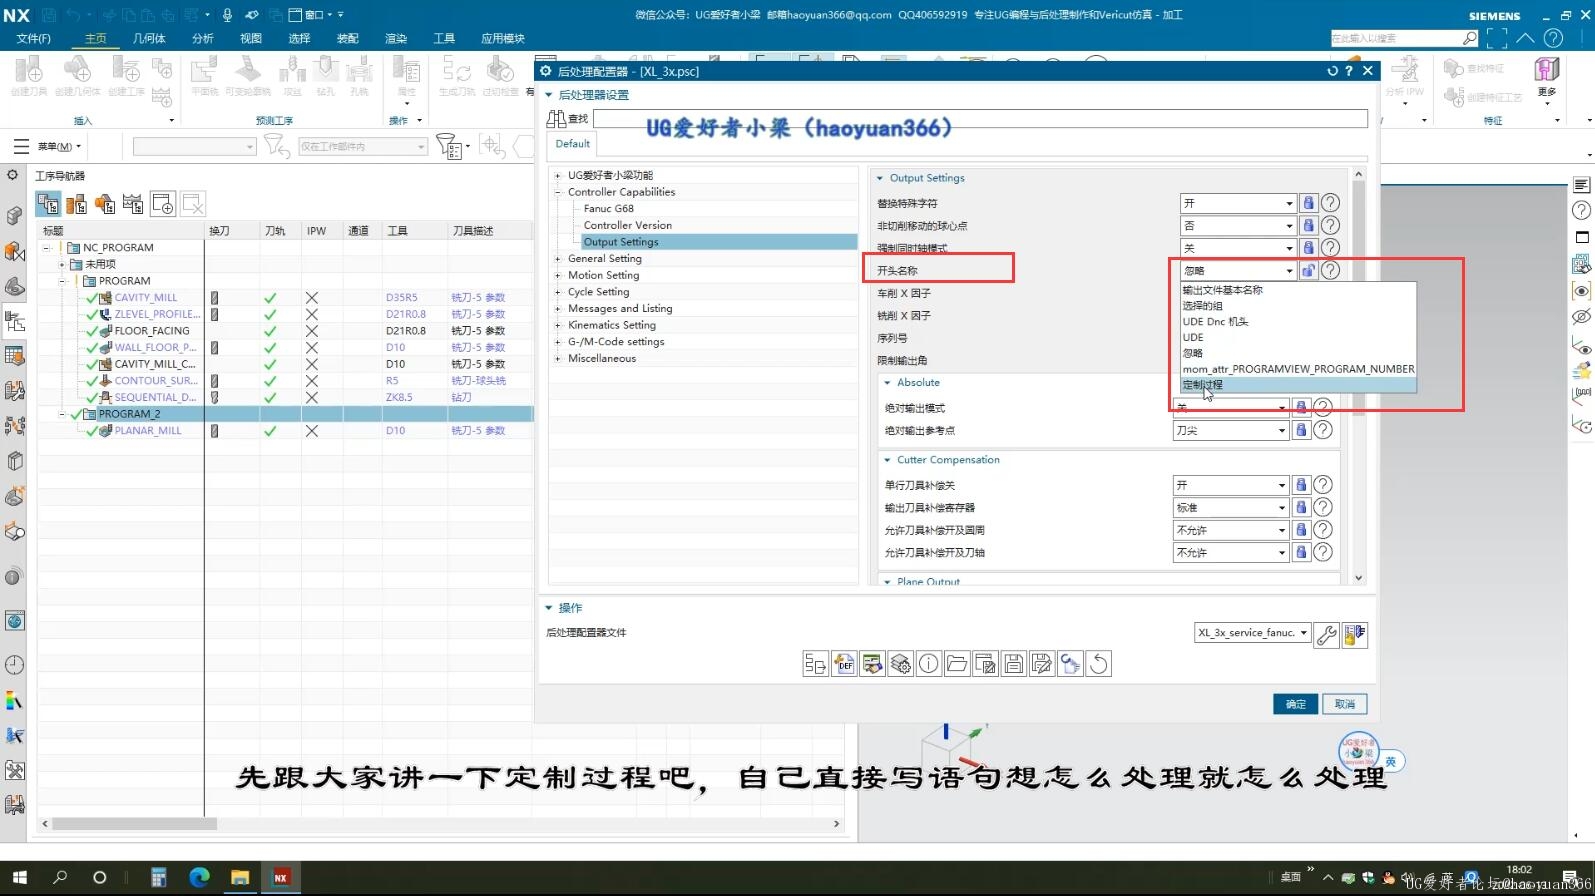The height and width of the screenshot is (896, 1595).
Task: Collapse the Cutter Compensation section
Action: [887, 460]
